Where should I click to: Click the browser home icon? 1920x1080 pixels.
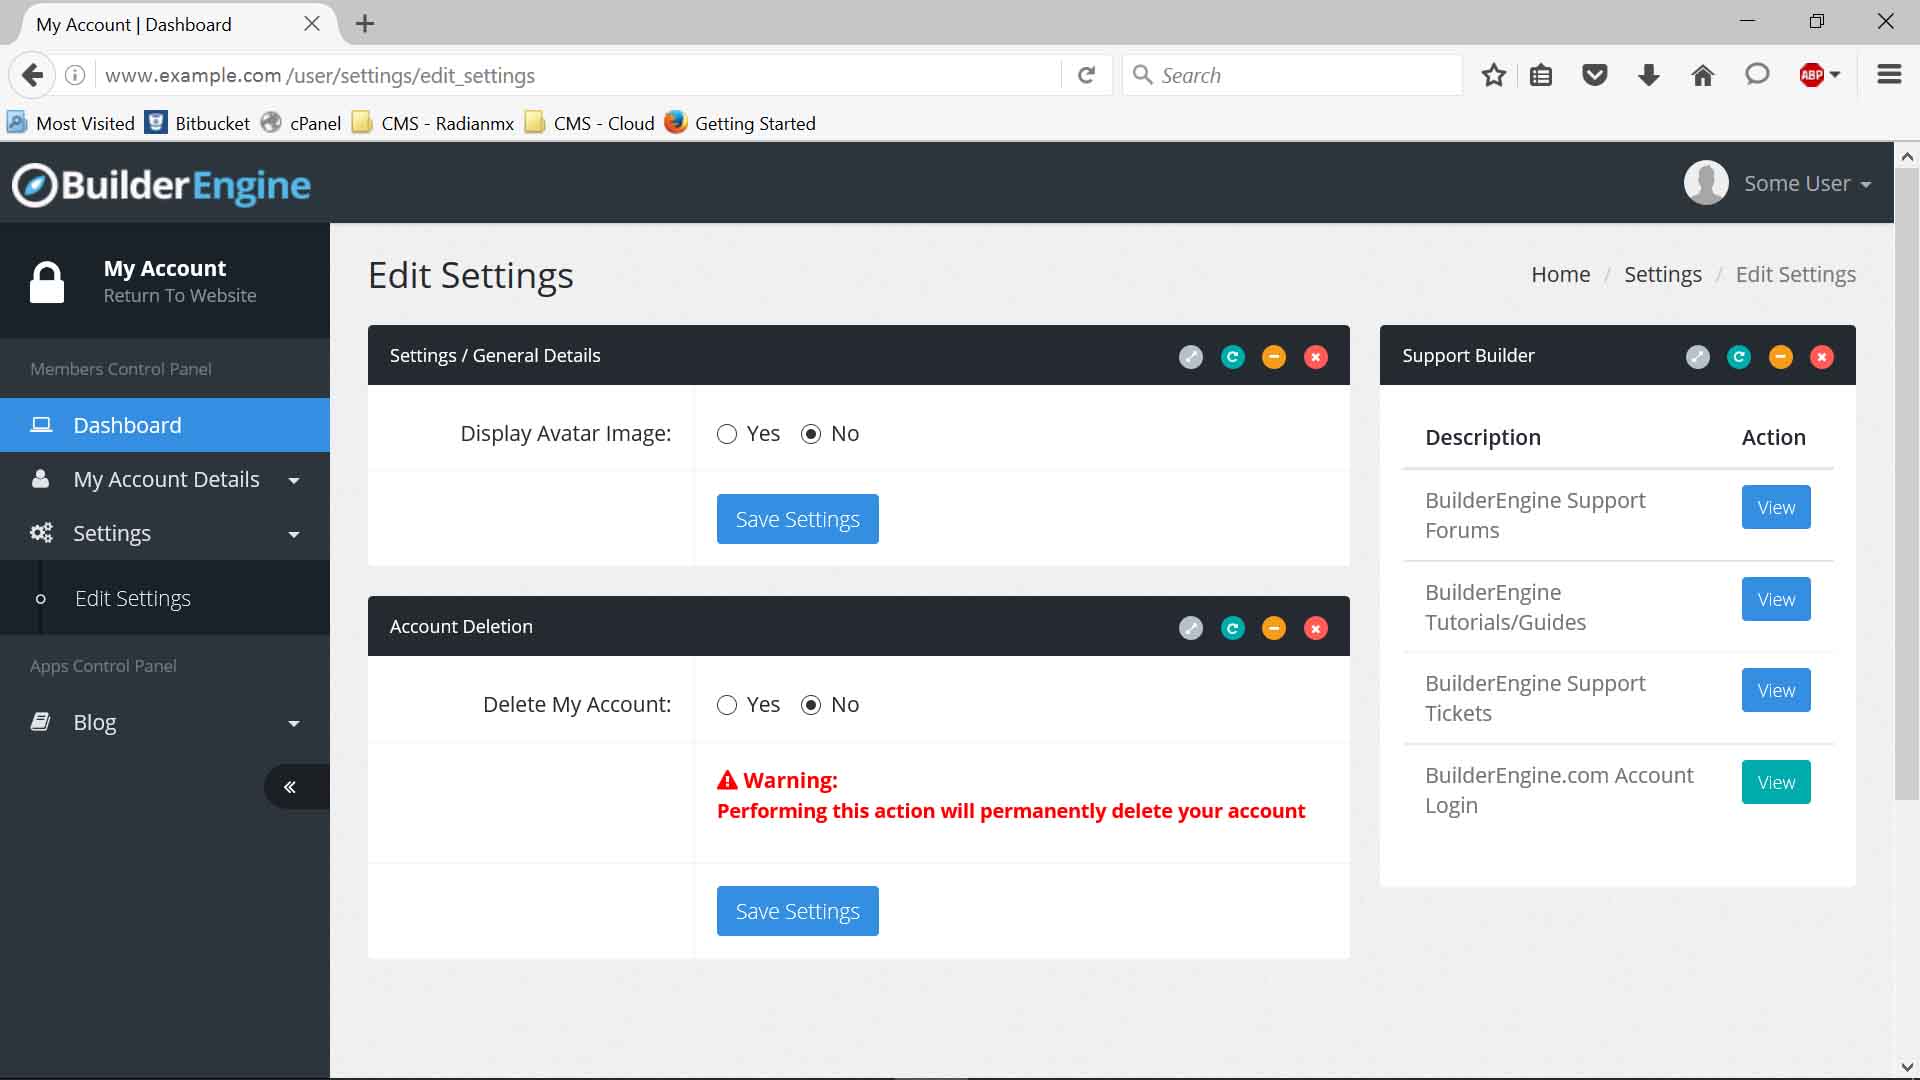pos(1702,75)
